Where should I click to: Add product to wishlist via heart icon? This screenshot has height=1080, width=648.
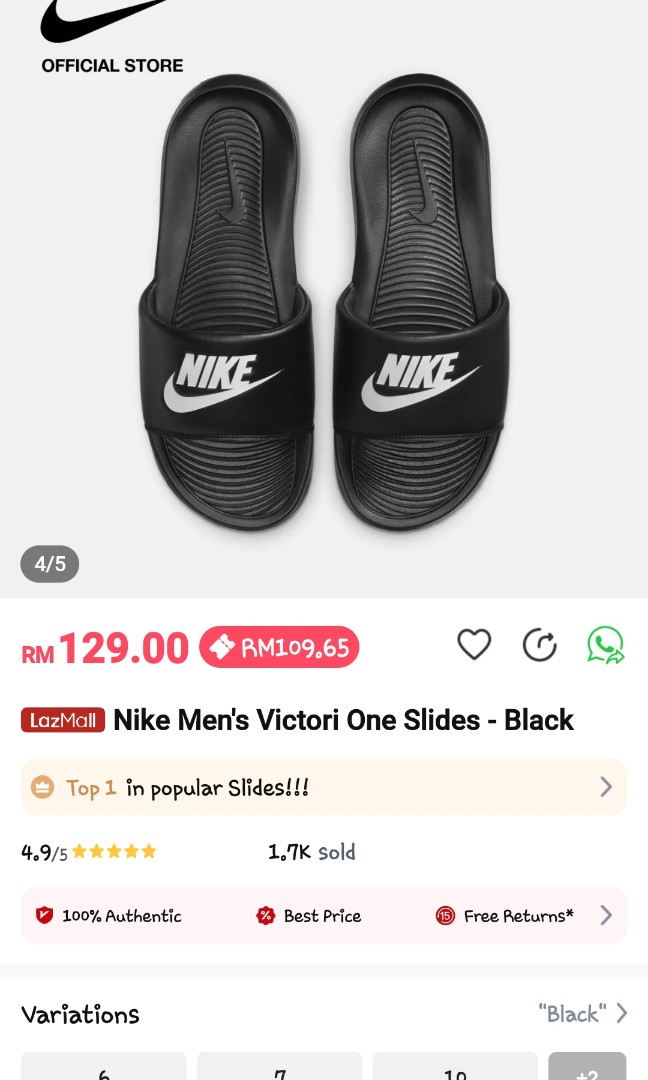(x=474, y=645)
